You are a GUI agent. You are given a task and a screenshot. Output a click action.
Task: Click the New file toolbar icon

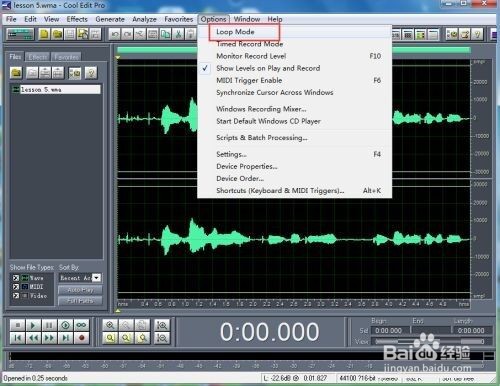point(44,34)
